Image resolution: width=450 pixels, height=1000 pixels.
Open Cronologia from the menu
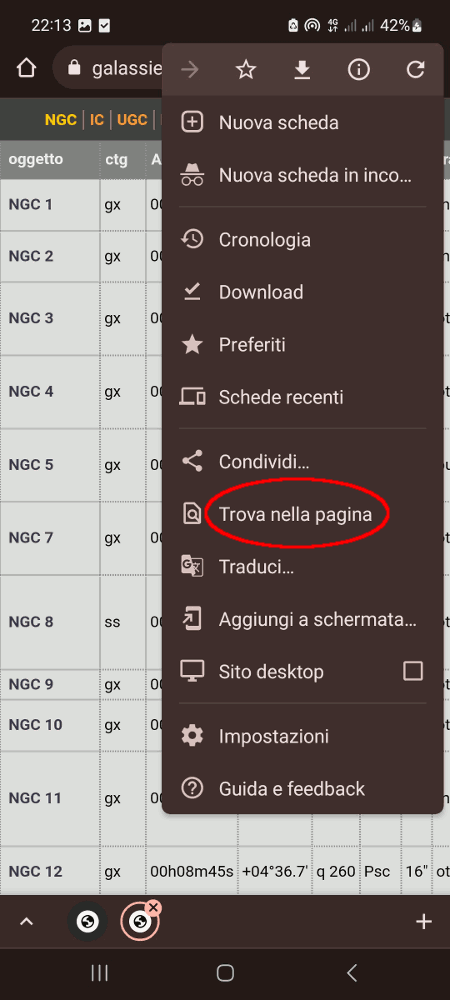303,240
